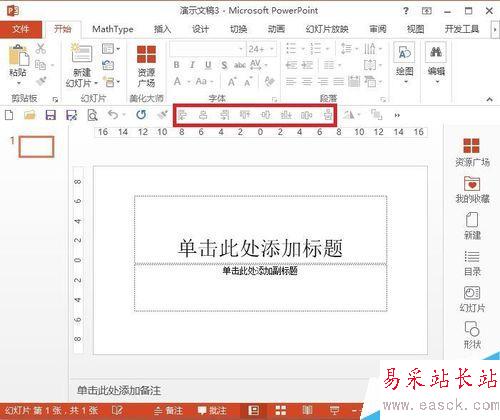Click the Undo arrow icon

113,115
